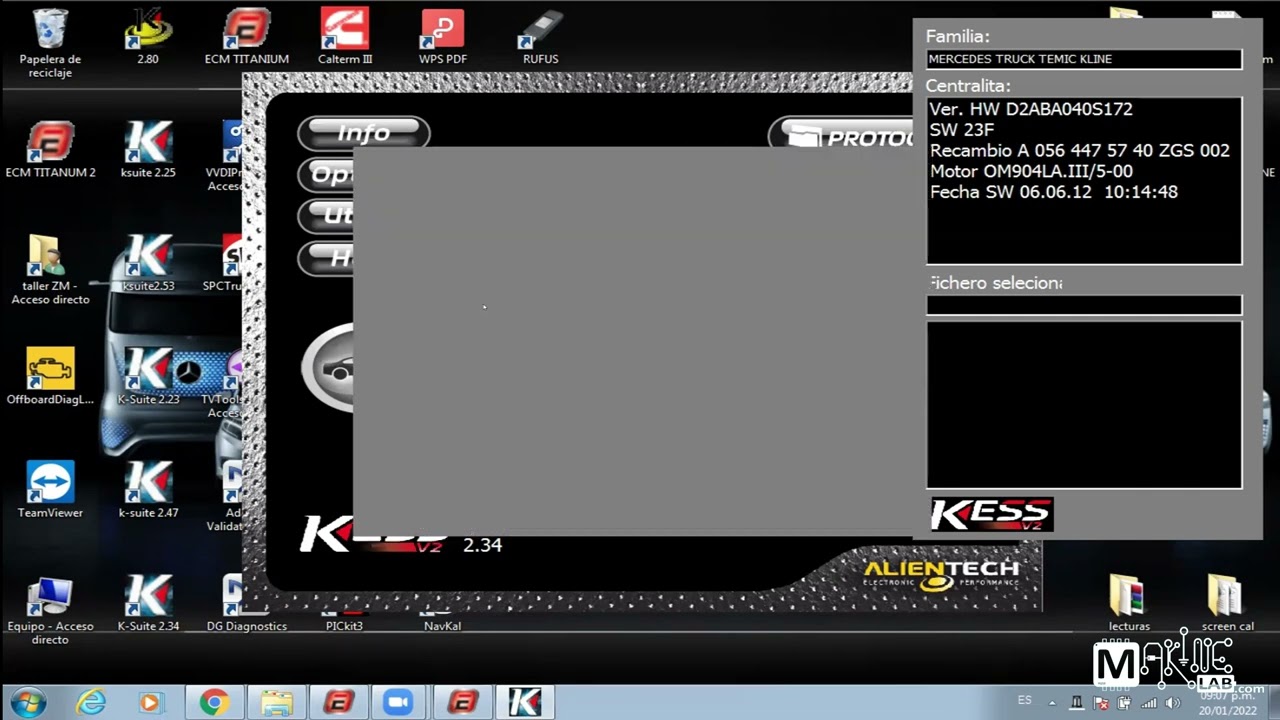Open the media player taskbar icon
Screen dimensions: 1280x720
(150, 702)
